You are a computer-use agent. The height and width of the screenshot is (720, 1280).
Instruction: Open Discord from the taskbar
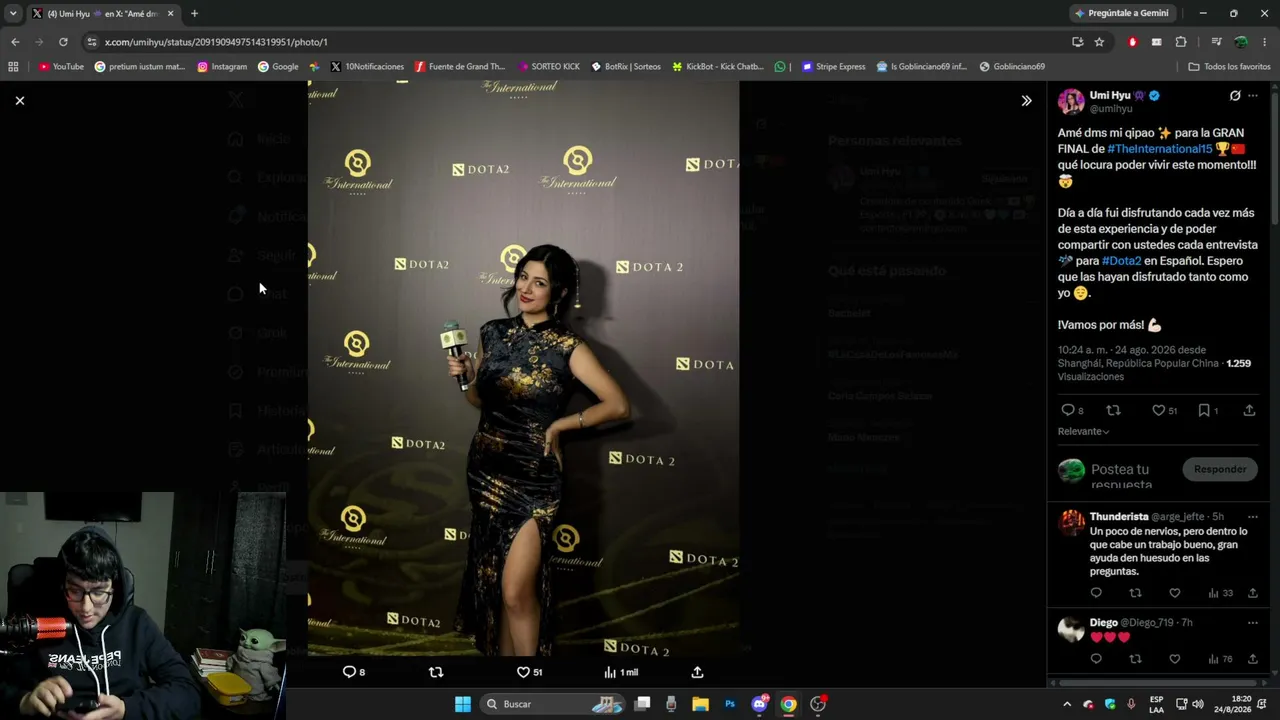[x=759, y=704]
